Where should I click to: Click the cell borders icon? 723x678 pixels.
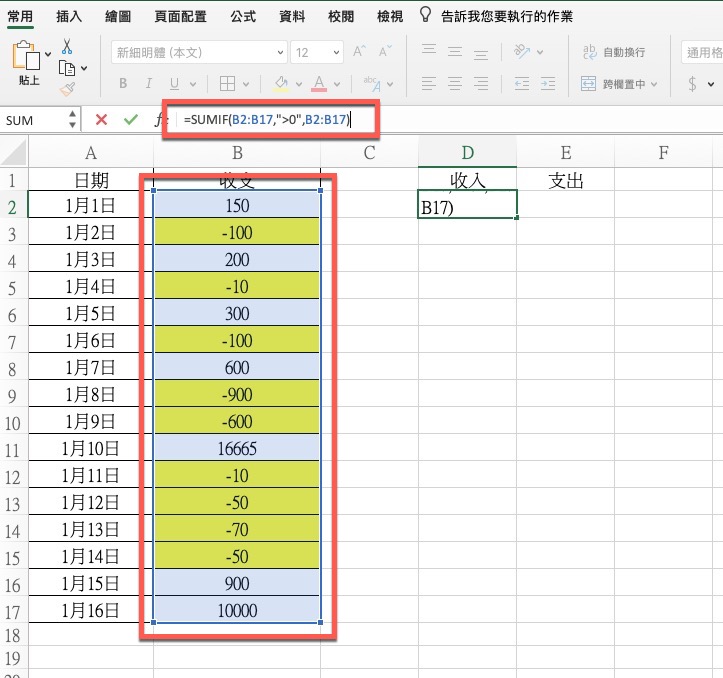tap(227, 84)
